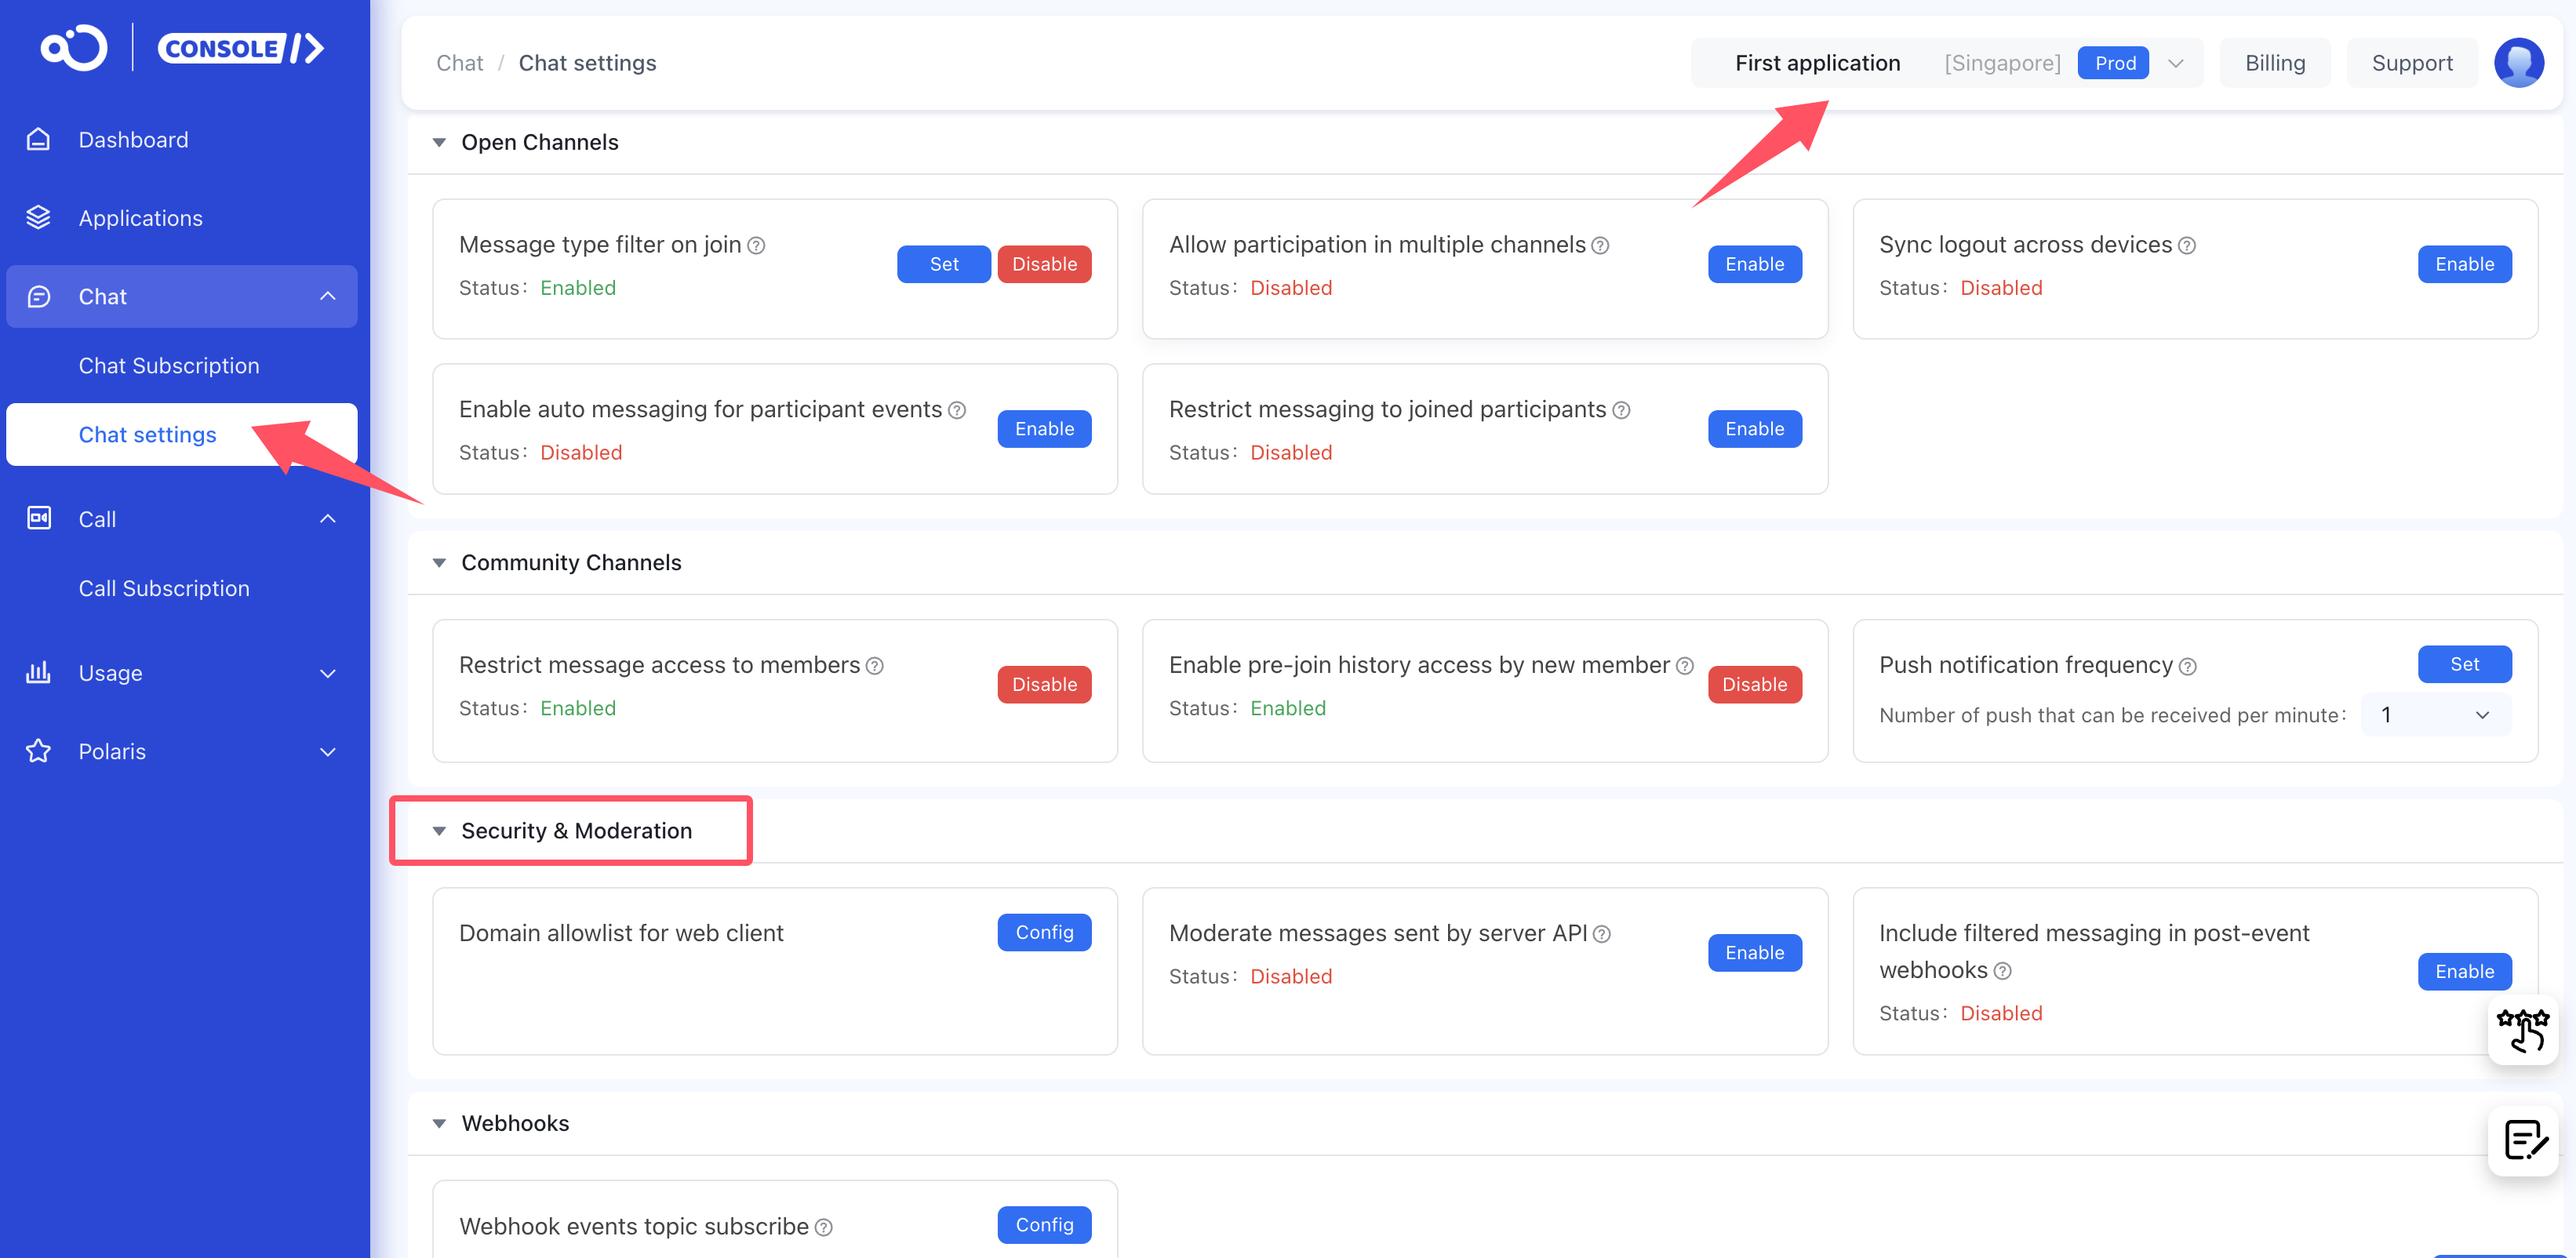Click Config for Domain allowlist
This screenshot has height=1258, width=2576.
point(1043,932)
